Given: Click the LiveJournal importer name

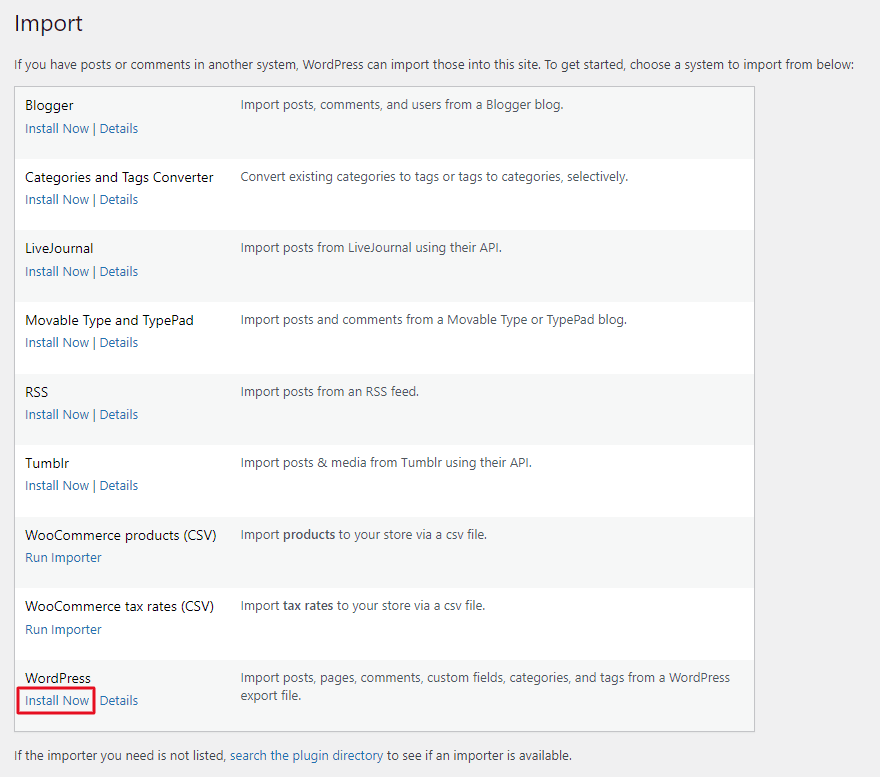Looking at the screenshot, I should click(59, 249).
